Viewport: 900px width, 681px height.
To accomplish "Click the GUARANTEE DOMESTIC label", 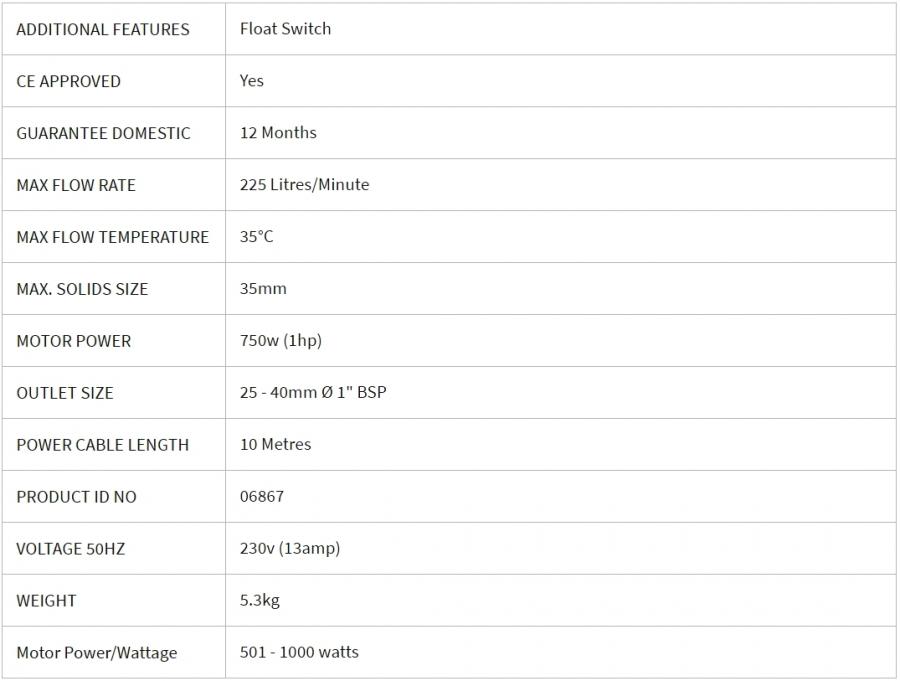I will 103,133.
